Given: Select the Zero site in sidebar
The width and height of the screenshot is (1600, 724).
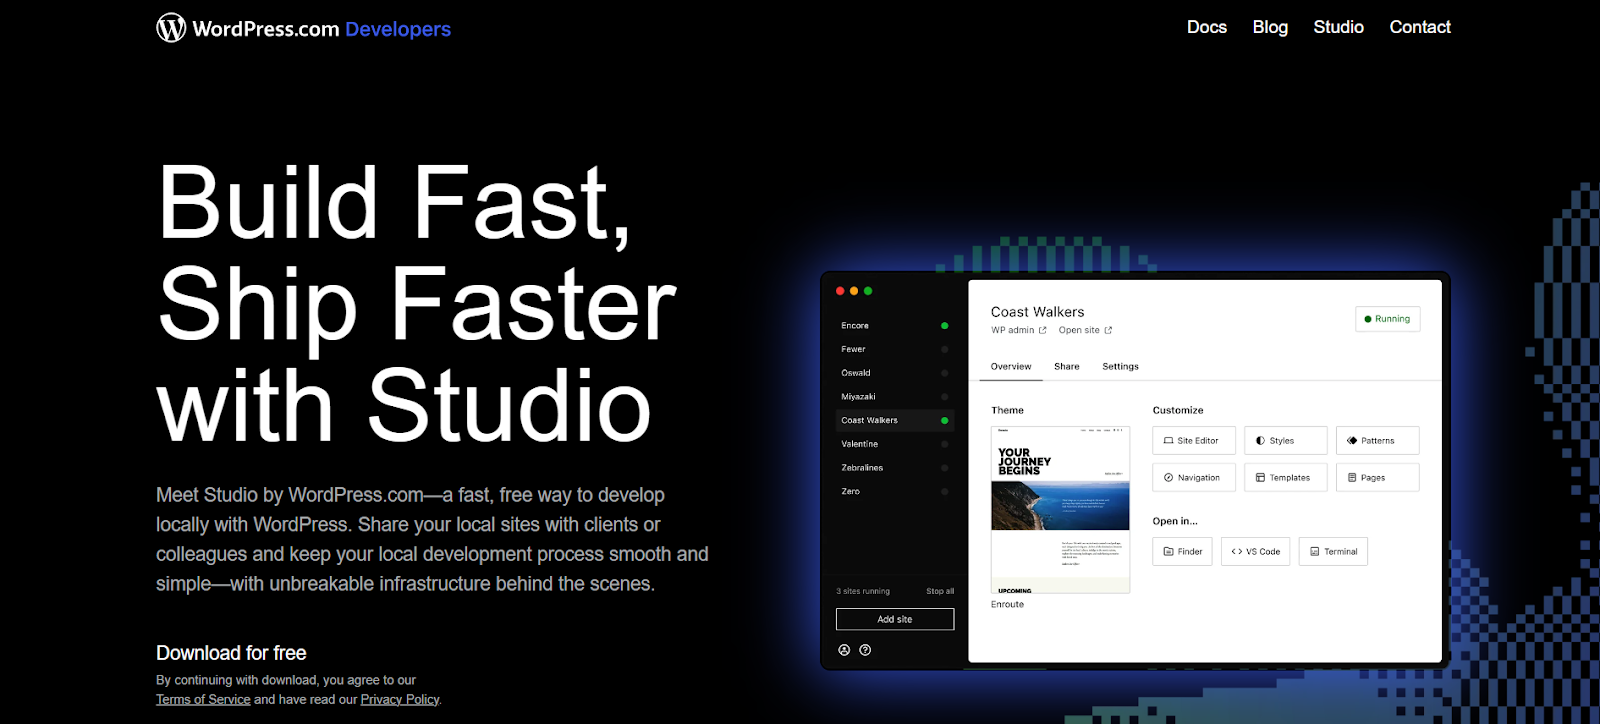Looking at the screenshot, I should pyautogui.click(x=895, y=492).
